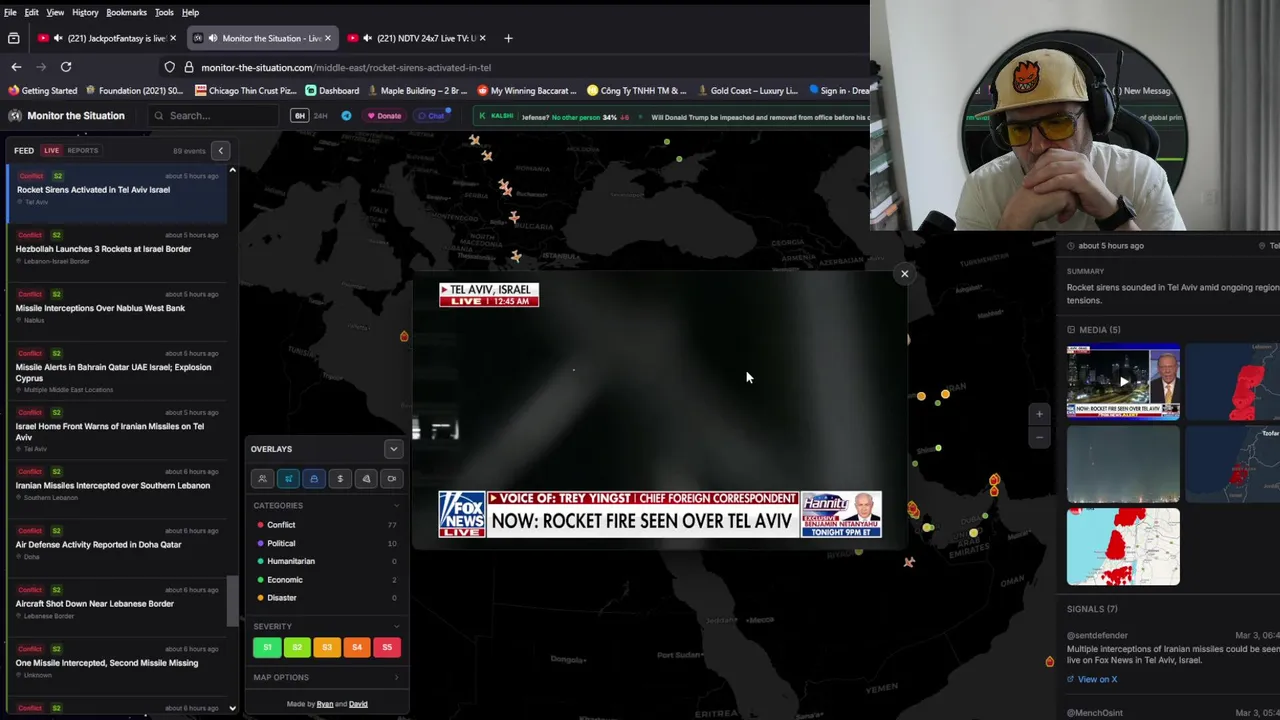
Task: Zoom out on the map with minus button
Action: coord(1039,437)
